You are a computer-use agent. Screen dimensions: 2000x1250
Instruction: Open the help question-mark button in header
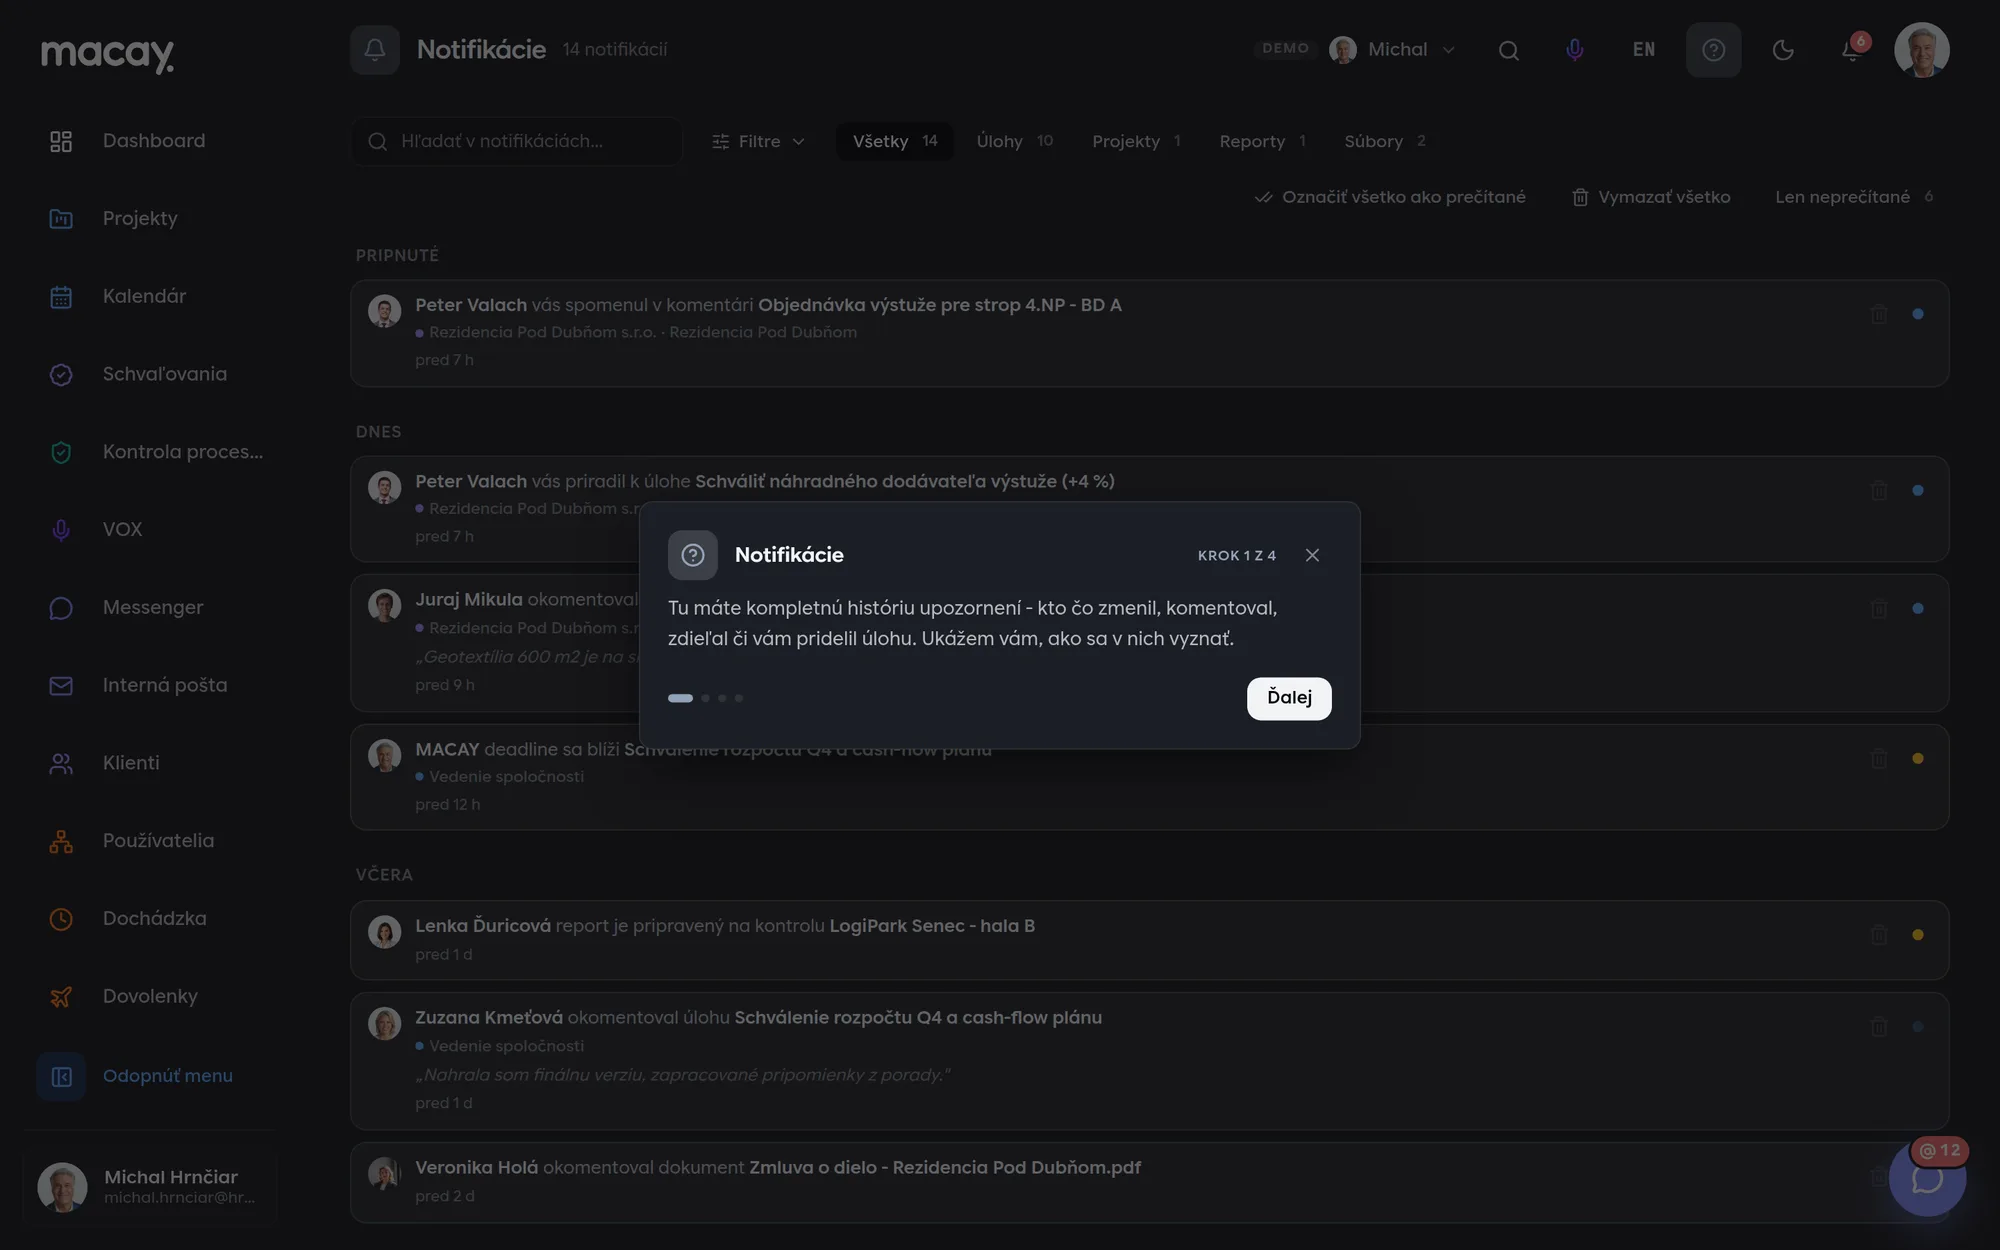[x=1714, y=50]
